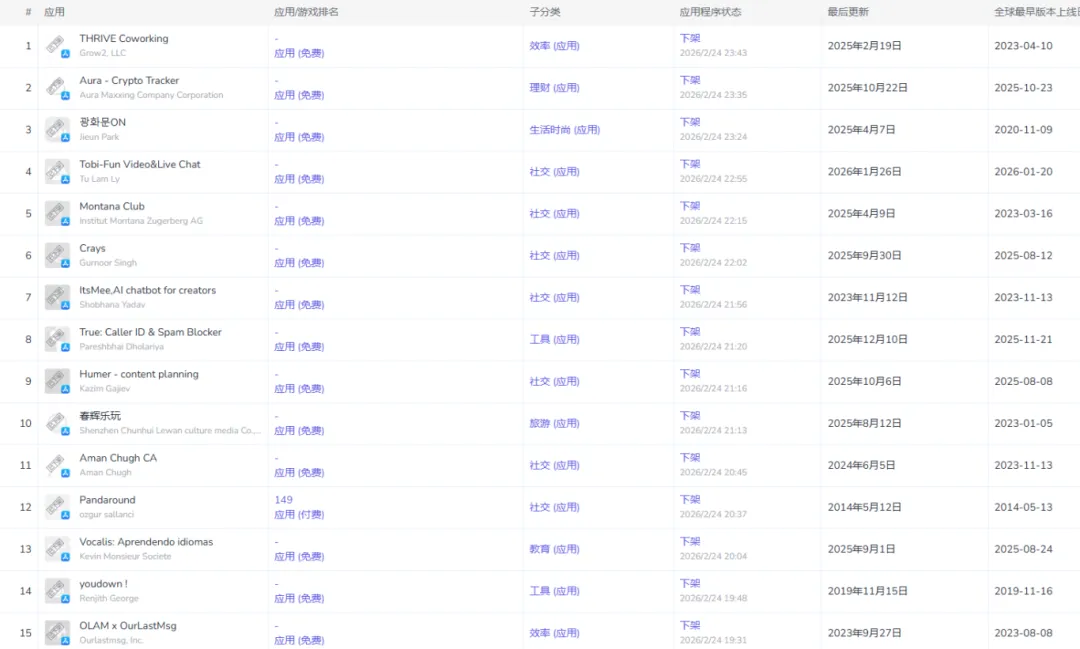
Task: Open the Pandaround app icon
Action: (57, 508)
